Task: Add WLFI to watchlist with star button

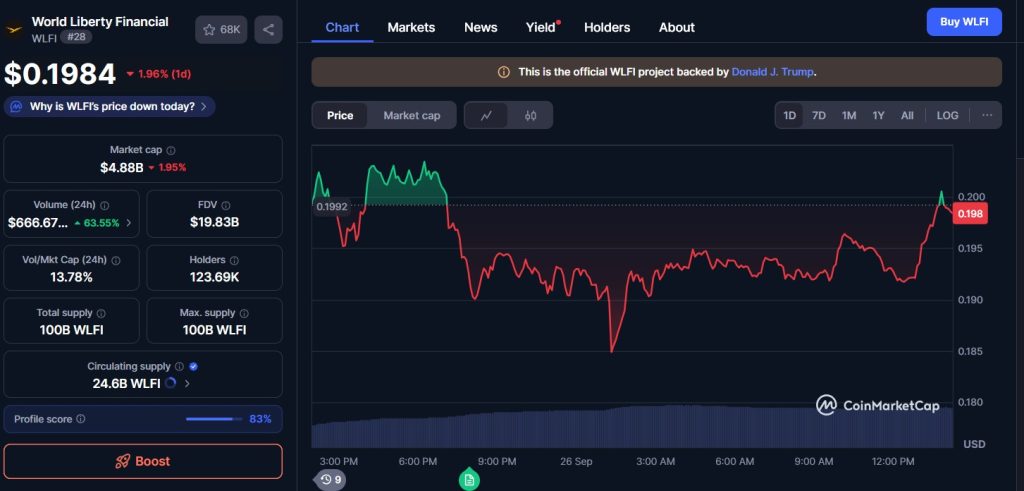Action: click(x=221, y=30)
